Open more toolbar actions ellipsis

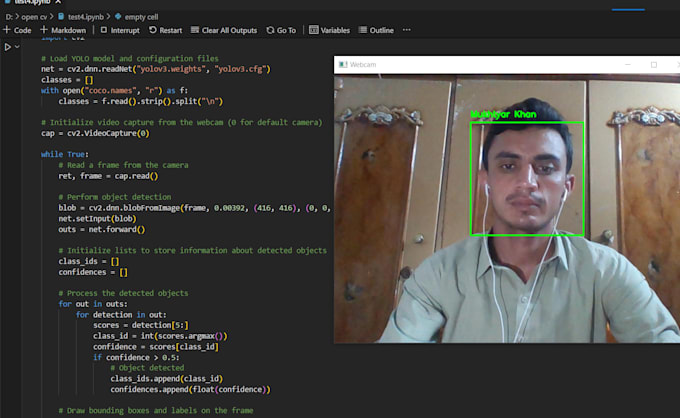[x=406, y=30]
